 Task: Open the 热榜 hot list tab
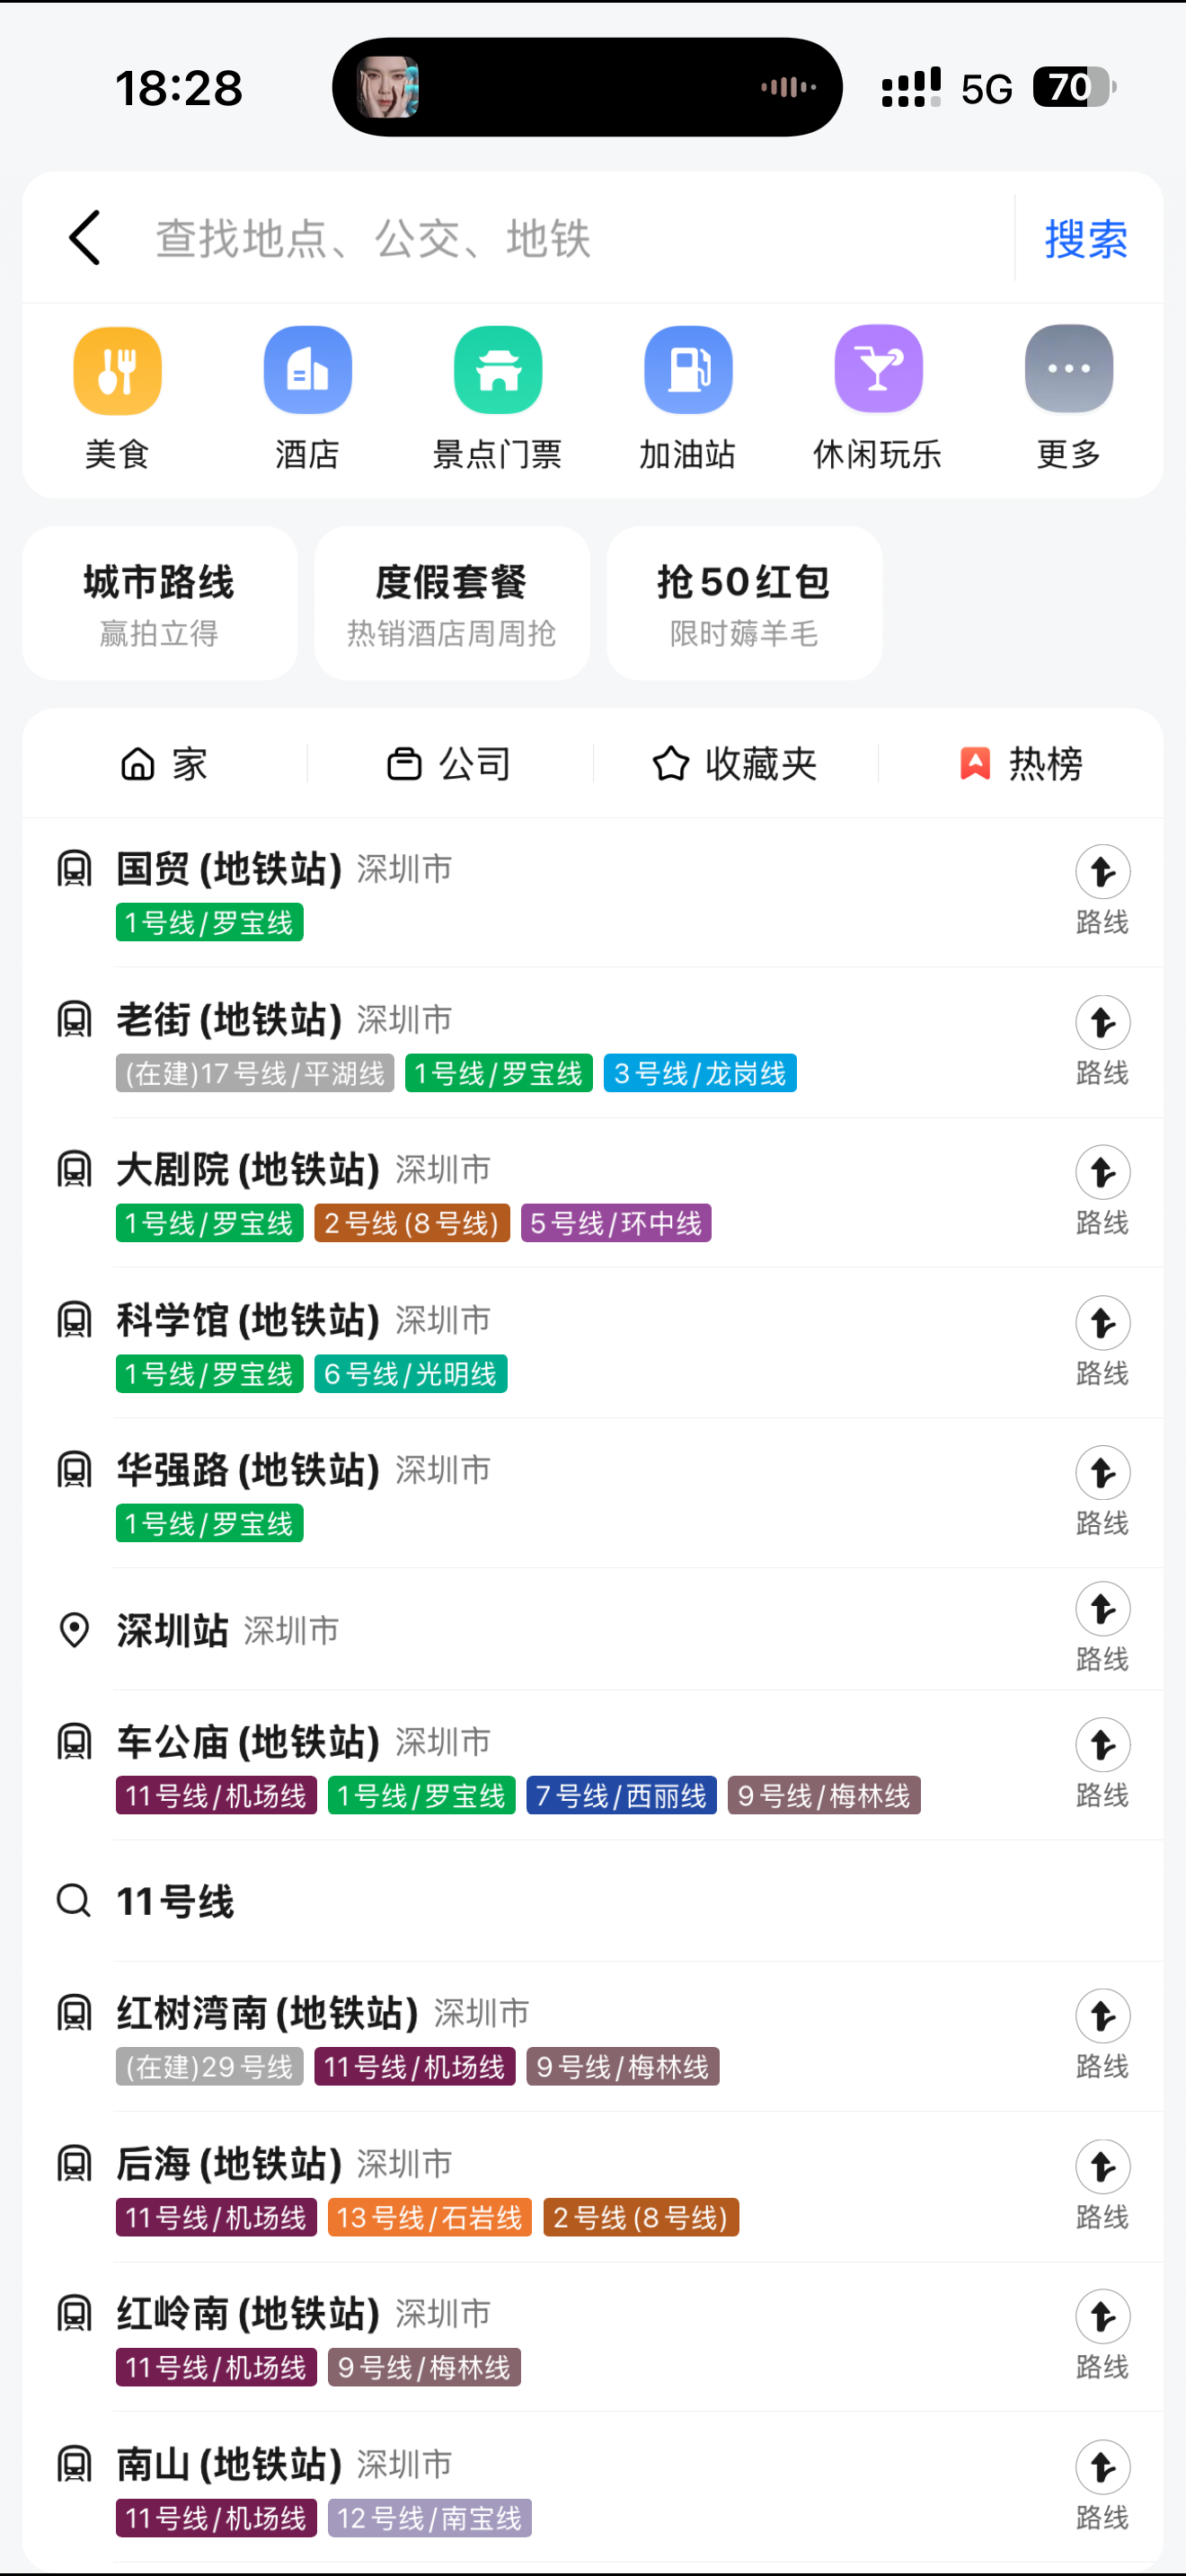pos(1021,764)
